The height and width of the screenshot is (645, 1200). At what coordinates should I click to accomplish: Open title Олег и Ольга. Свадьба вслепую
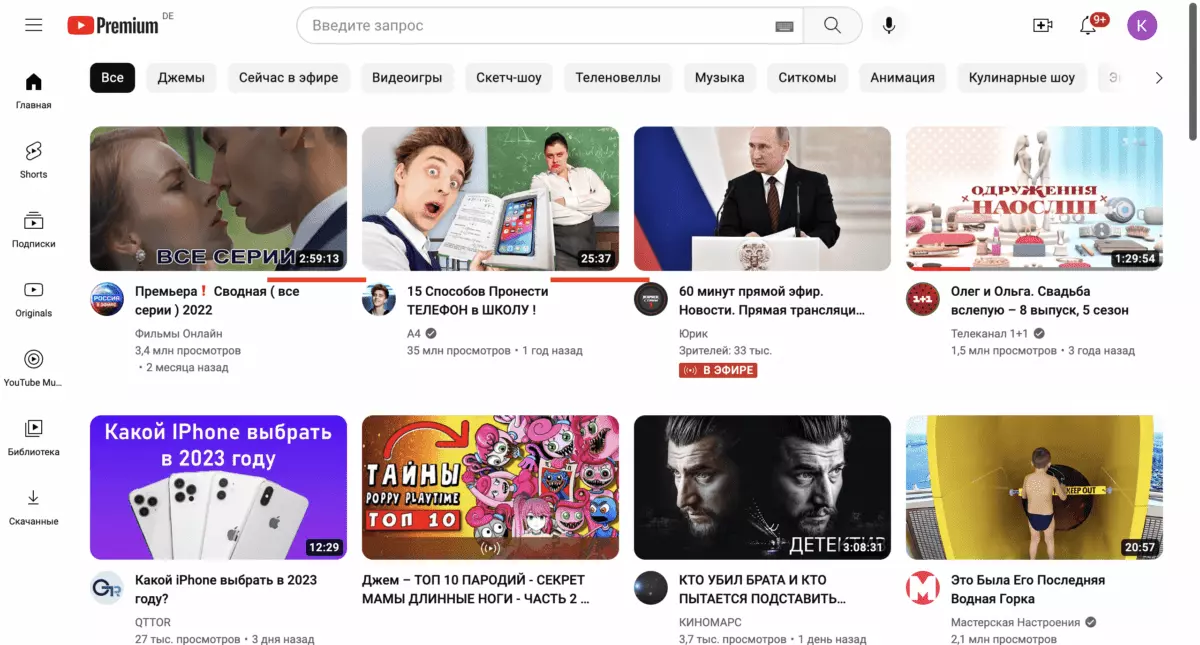coord(1040,301)
